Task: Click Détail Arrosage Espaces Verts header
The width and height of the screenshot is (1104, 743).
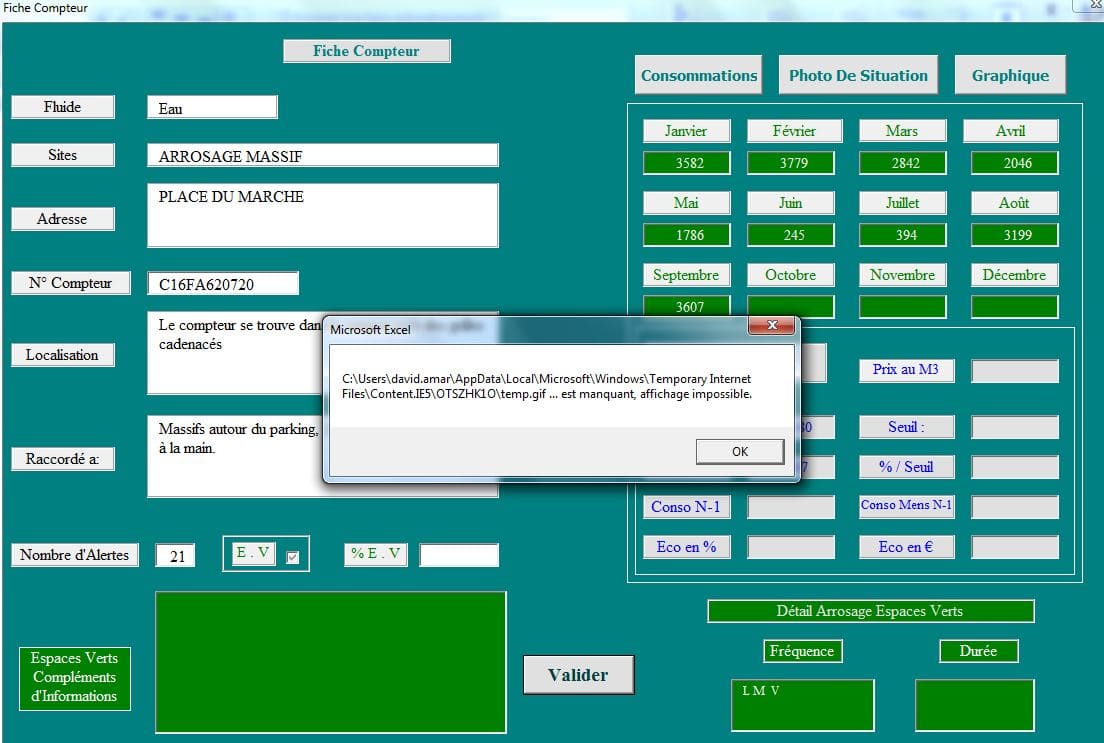Action: coord(870,611)
